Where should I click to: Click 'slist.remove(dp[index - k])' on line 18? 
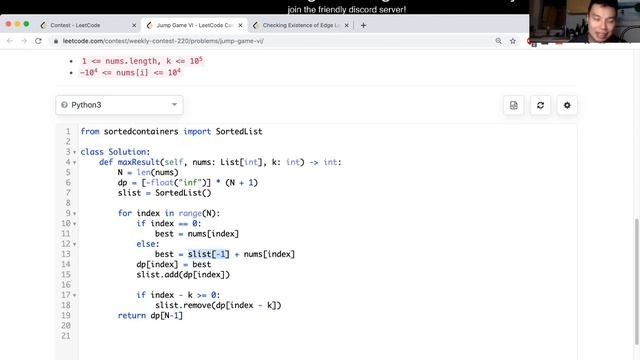(218, 305)
